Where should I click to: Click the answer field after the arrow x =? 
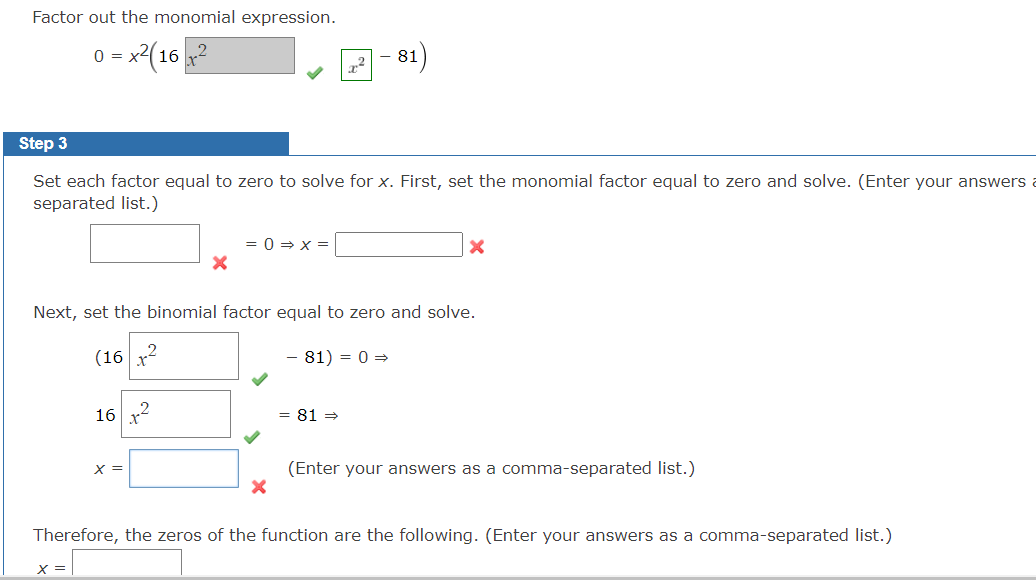coord(398,243)
